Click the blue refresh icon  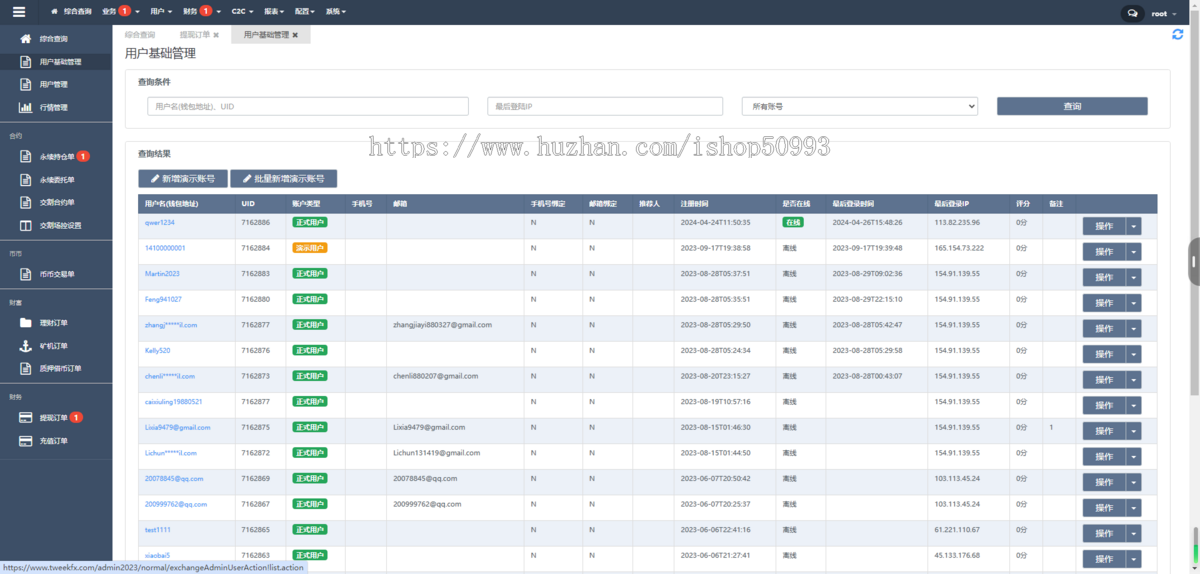click(x=1178, y=34)
